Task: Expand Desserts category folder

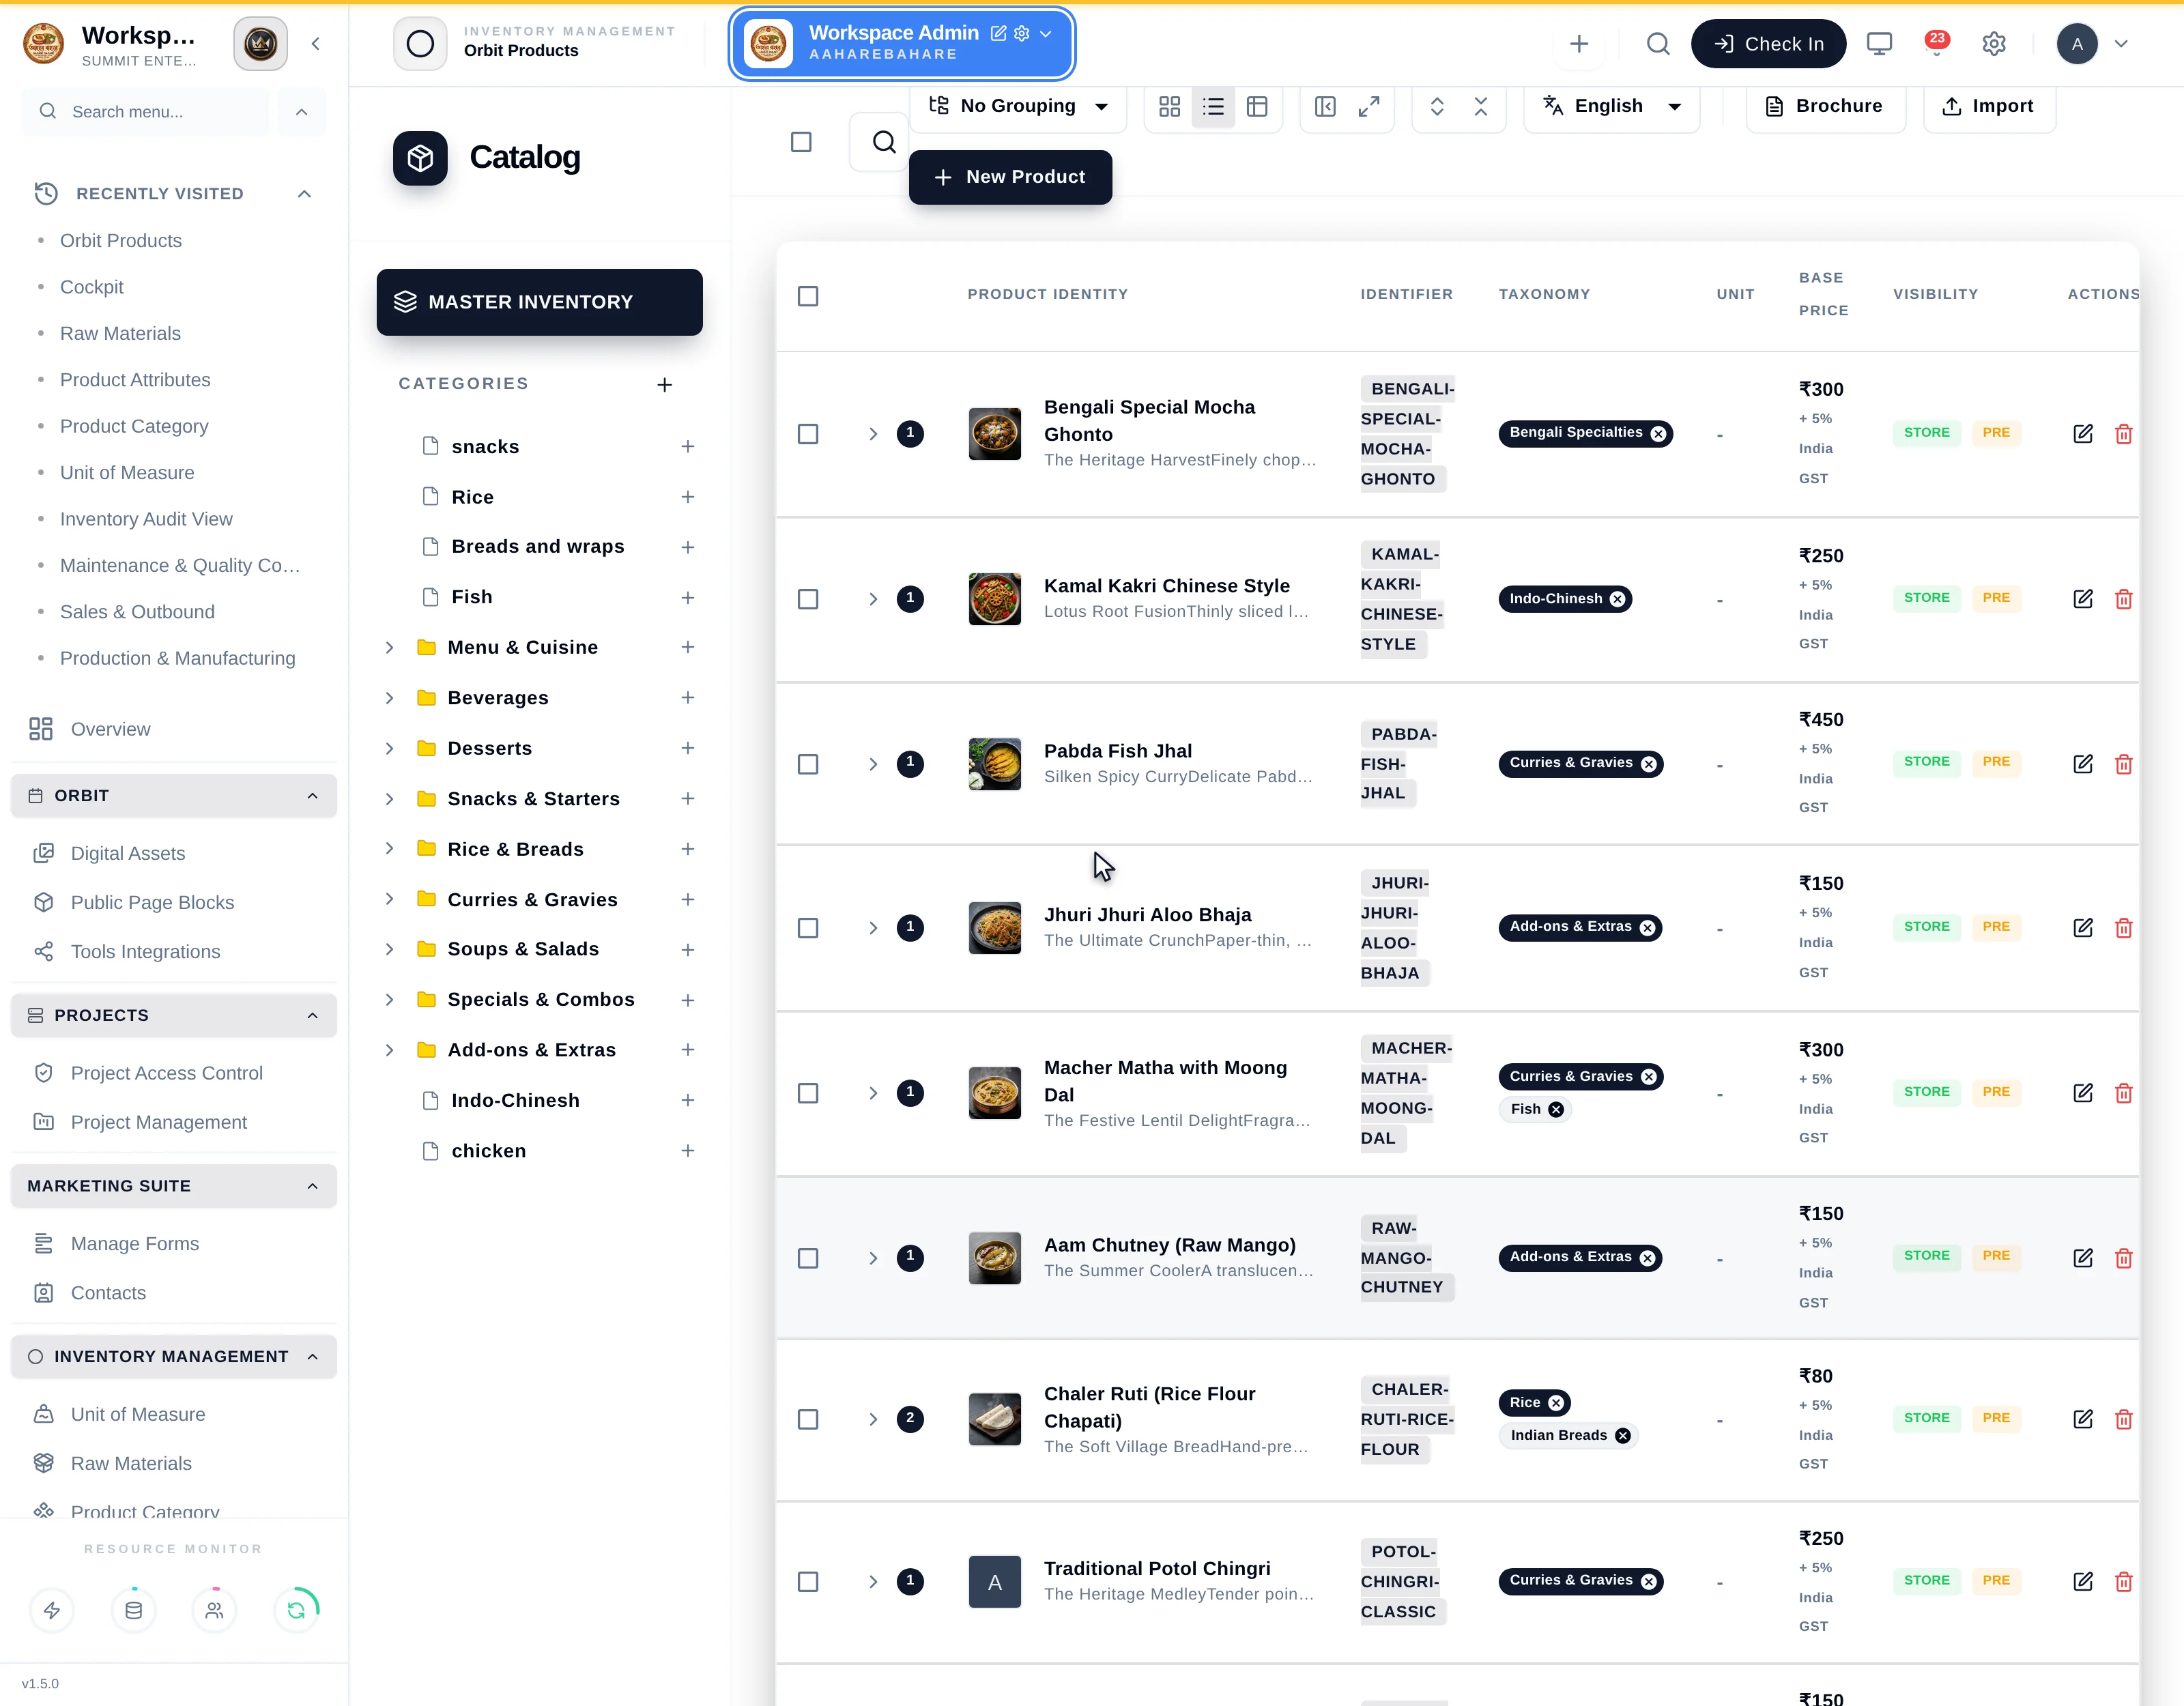Action: click(390, 749)
